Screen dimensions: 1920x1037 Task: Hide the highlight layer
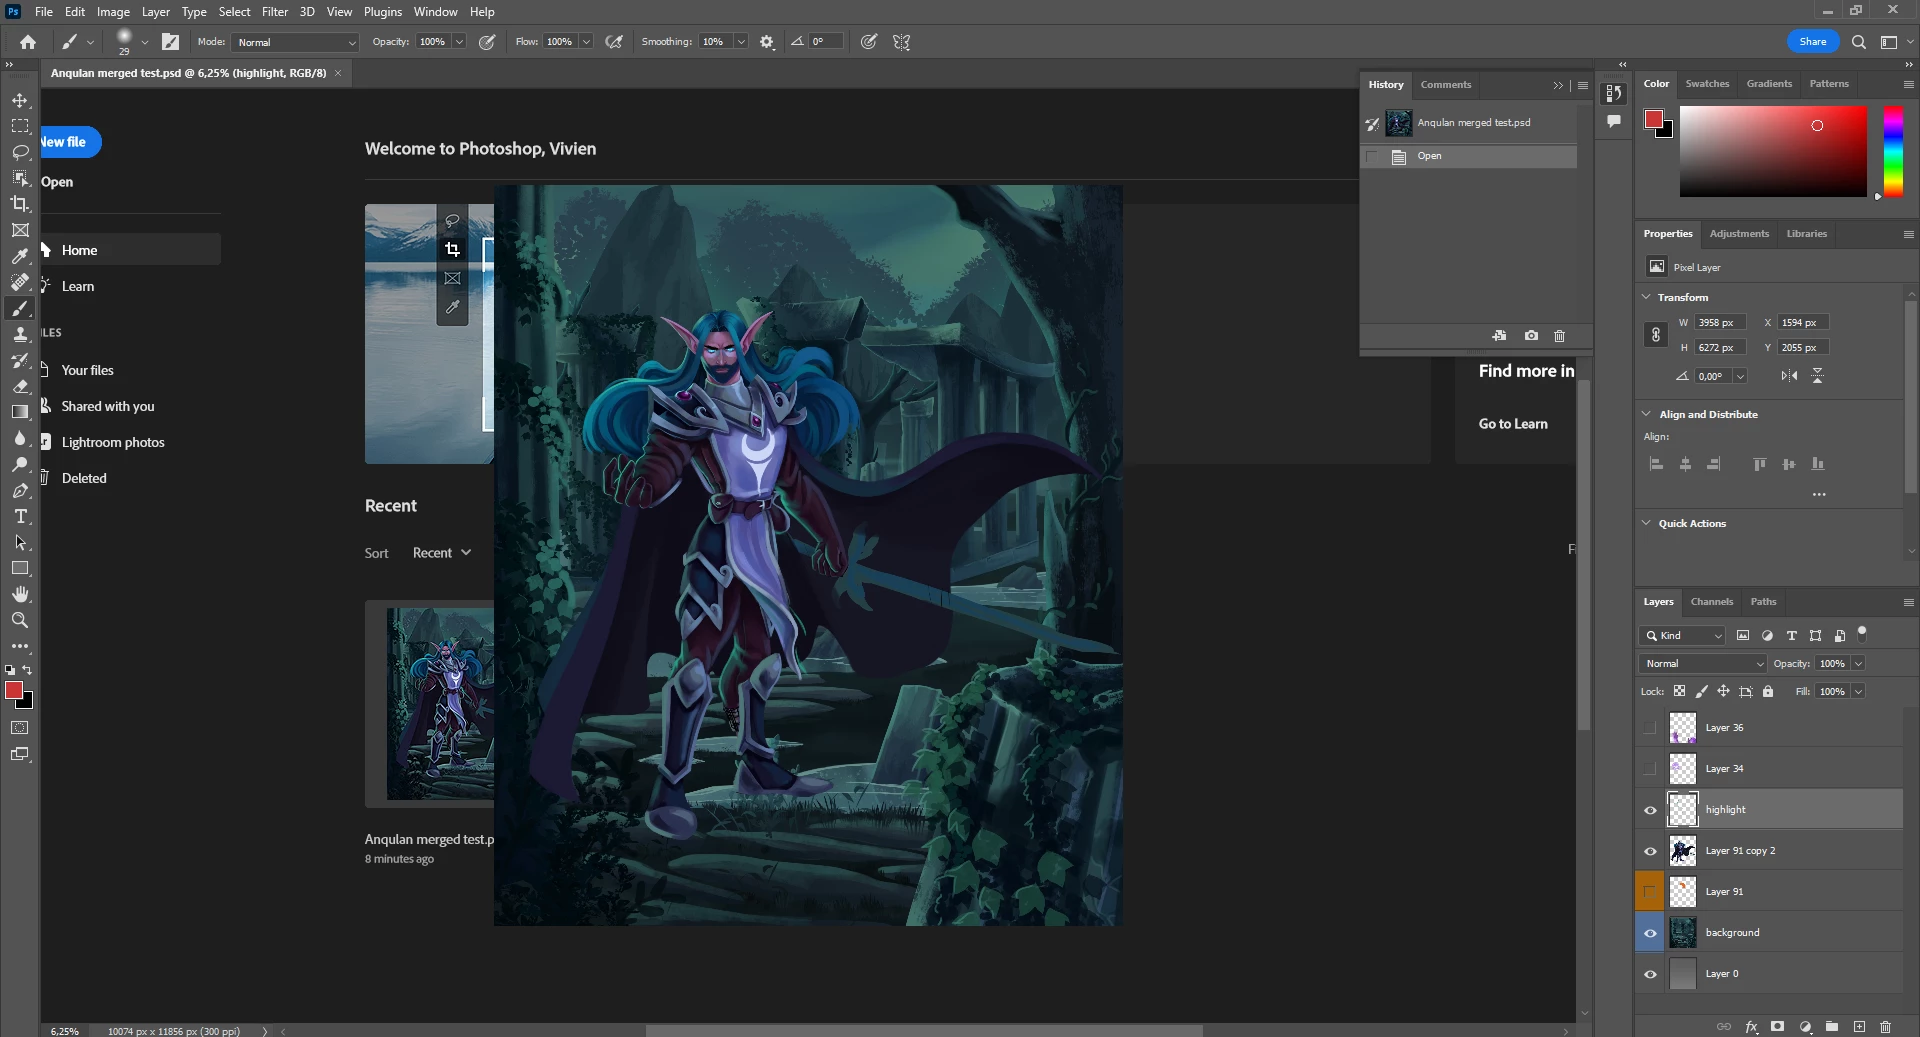pos(1650,810)
